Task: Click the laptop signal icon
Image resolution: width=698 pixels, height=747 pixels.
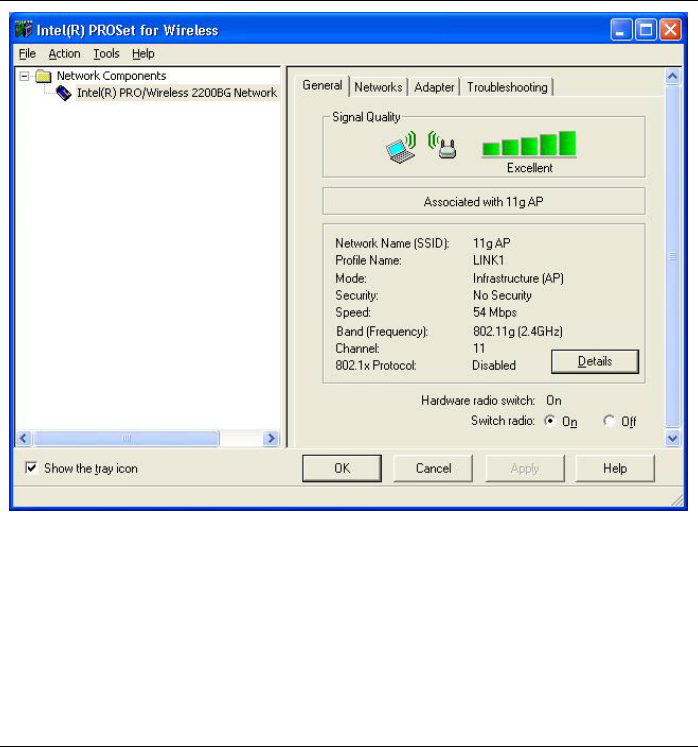Action: click(x=401, y=148)
